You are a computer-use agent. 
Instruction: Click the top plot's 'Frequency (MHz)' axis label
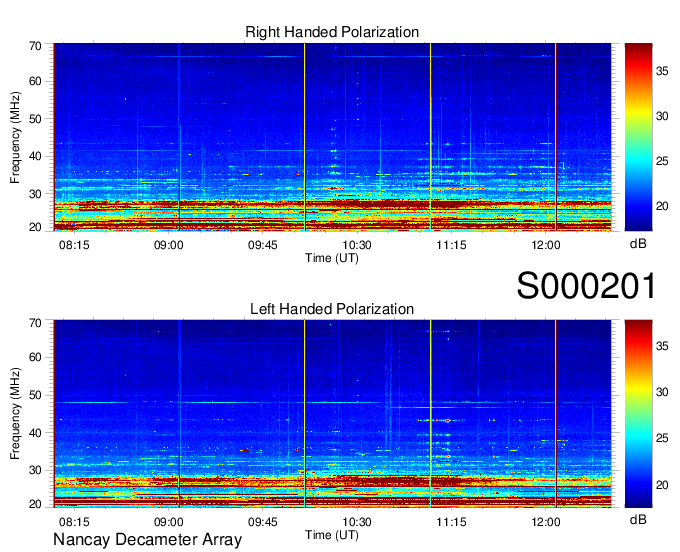point(15,137)
